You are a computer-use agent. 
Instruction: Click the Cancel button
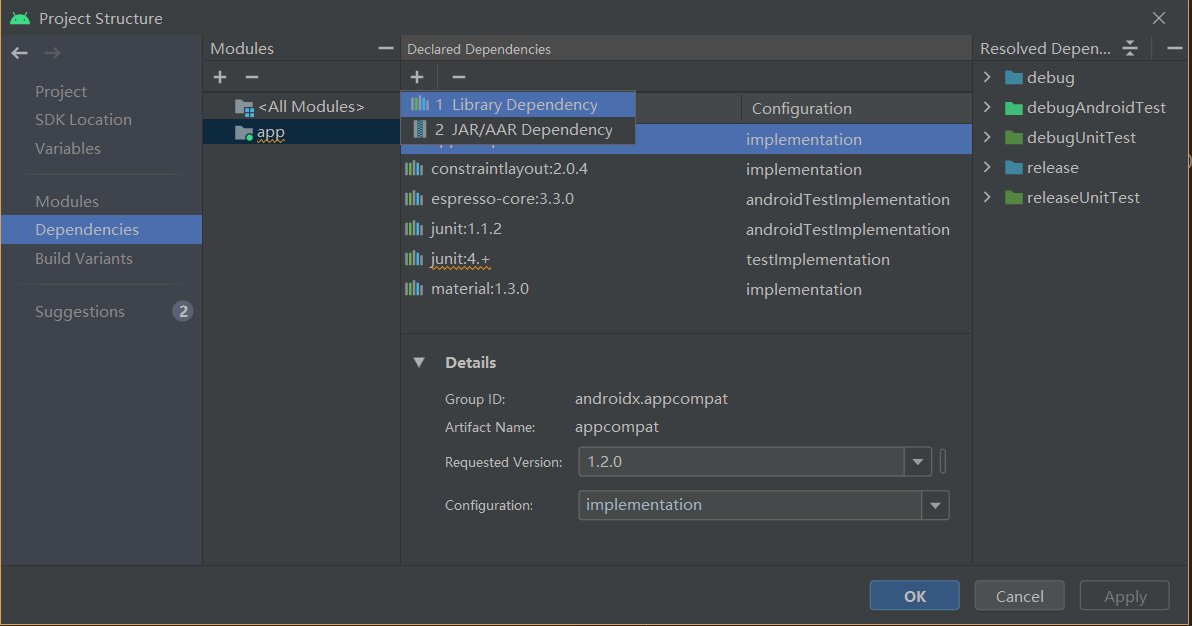point(1019,596)
